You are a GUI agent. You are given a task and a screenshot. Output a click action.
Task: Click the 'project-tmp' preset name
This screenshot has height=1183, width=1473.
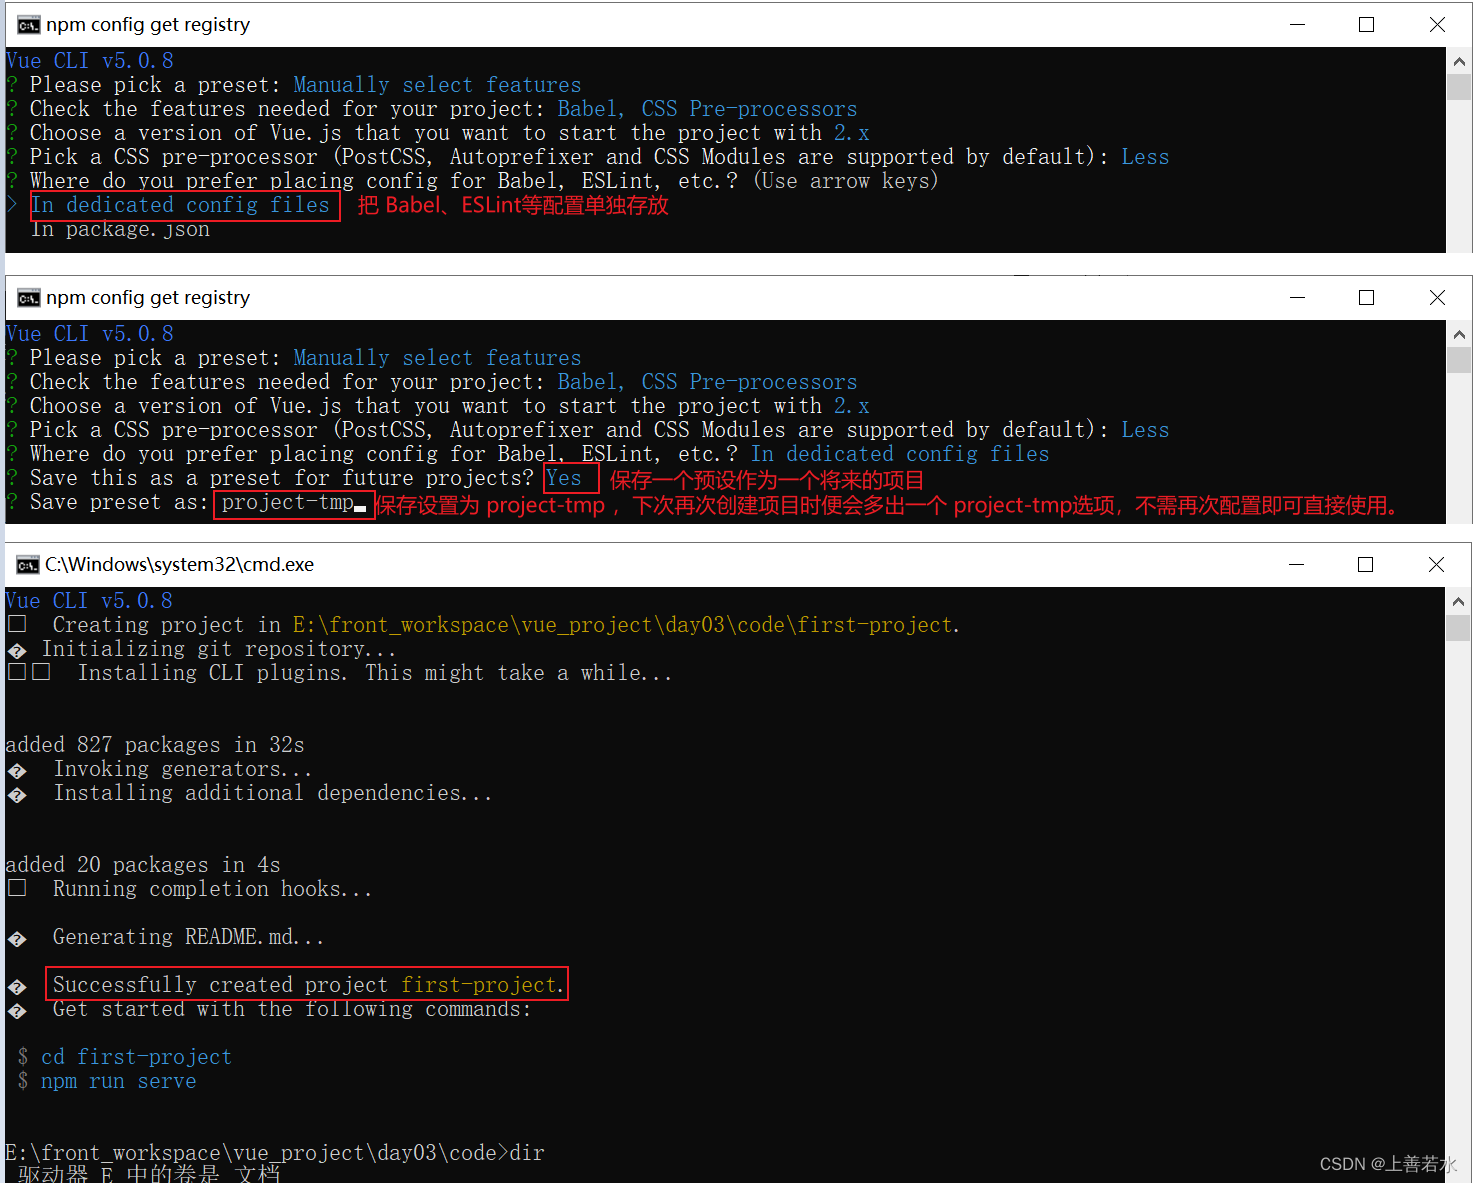288,503
